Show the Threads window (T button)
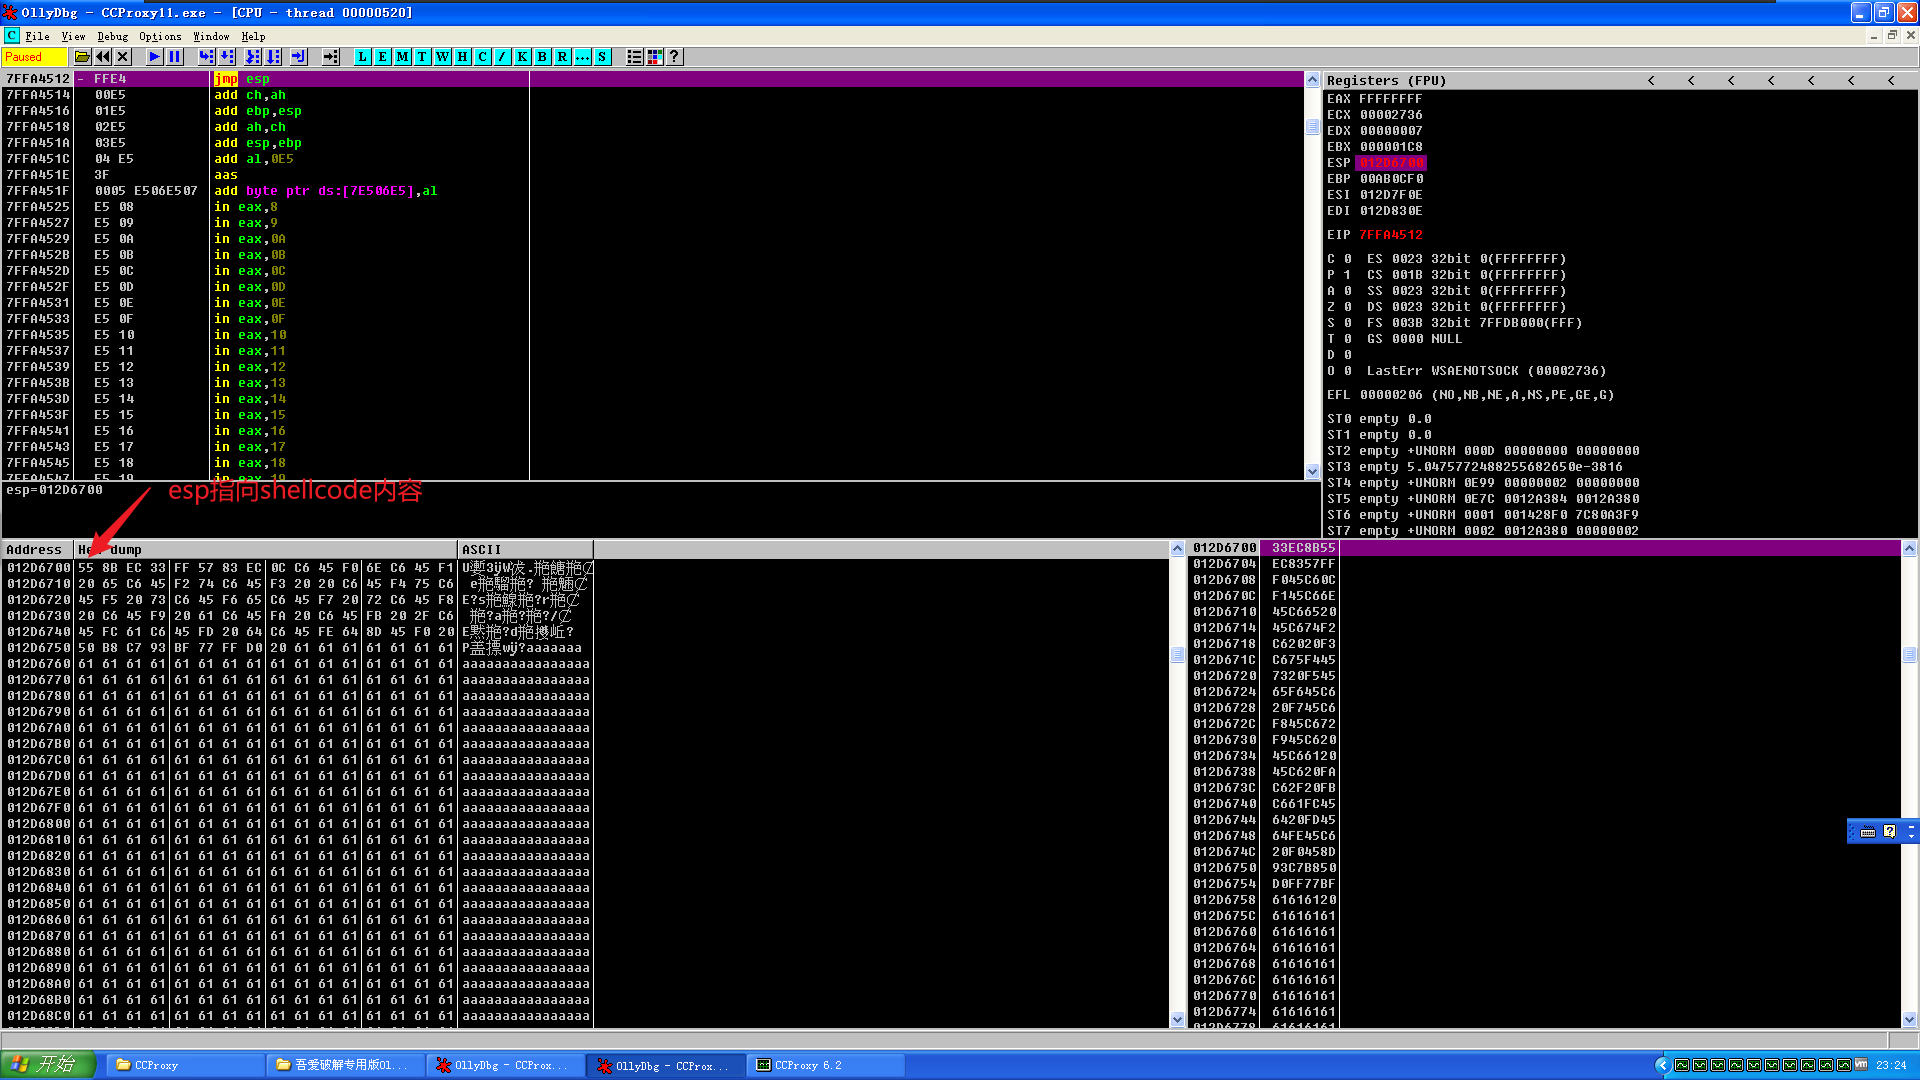Screen dimensions: 1920x1080 pos(422,57)
